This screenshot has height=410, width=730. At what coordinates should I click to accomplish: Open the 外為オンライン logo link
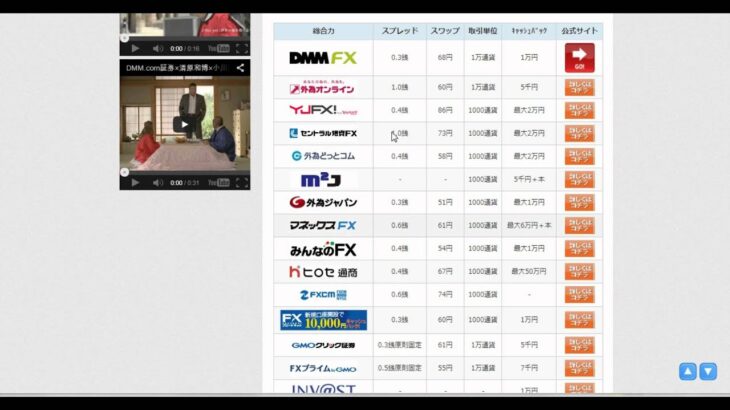tap(323, 88)
